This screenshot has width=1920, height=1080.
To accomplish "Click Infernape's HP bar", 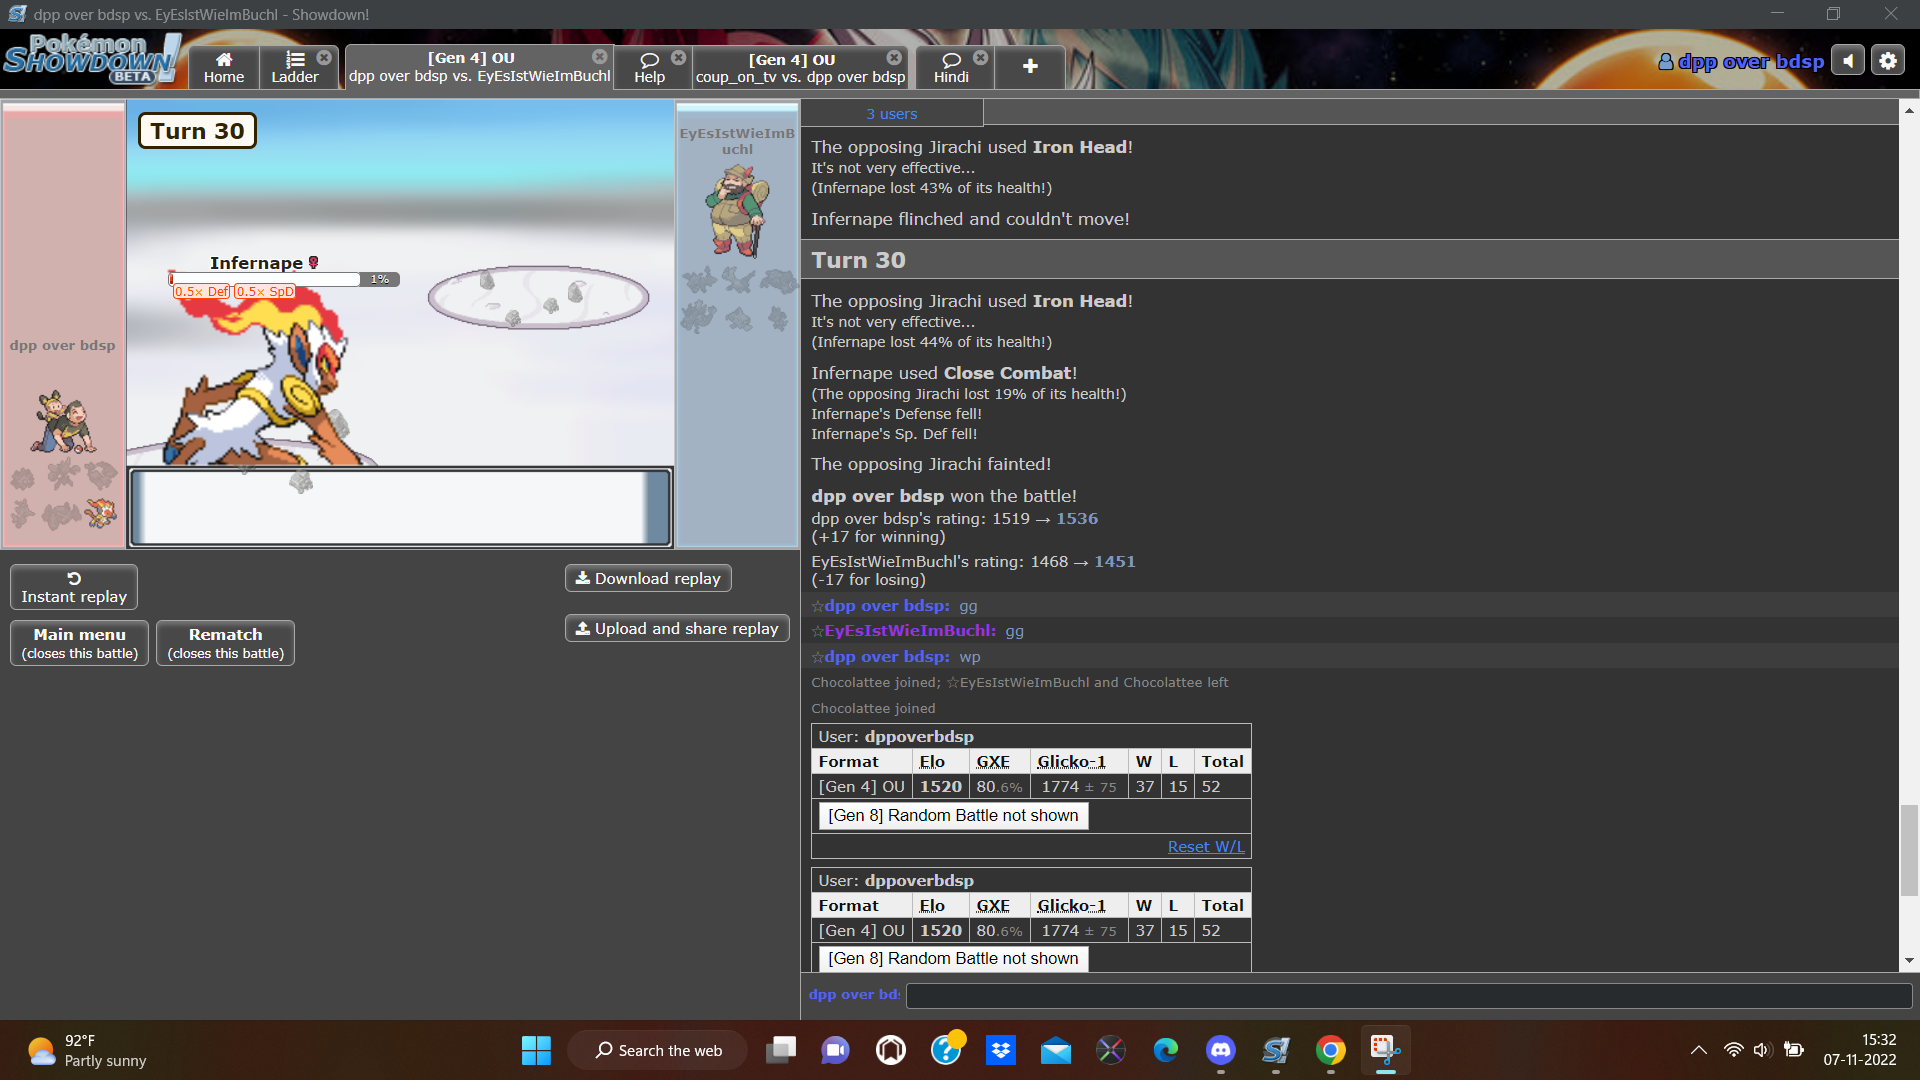I will 284,279.
